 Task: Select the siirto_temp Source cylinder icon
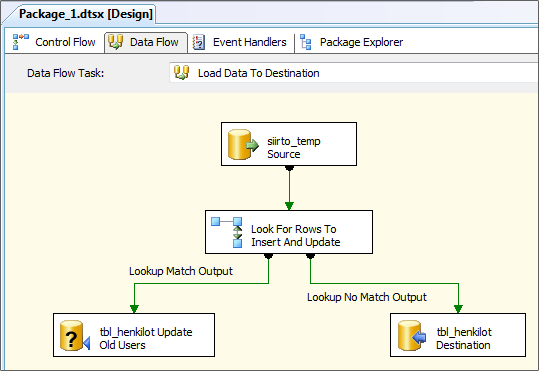click(243, 144)
